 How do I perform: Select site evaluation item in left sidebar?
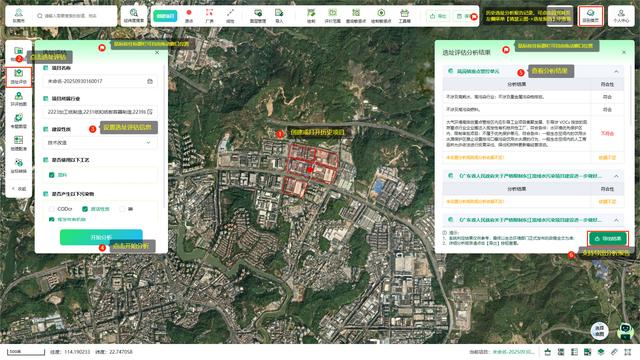tap(18, 76)
